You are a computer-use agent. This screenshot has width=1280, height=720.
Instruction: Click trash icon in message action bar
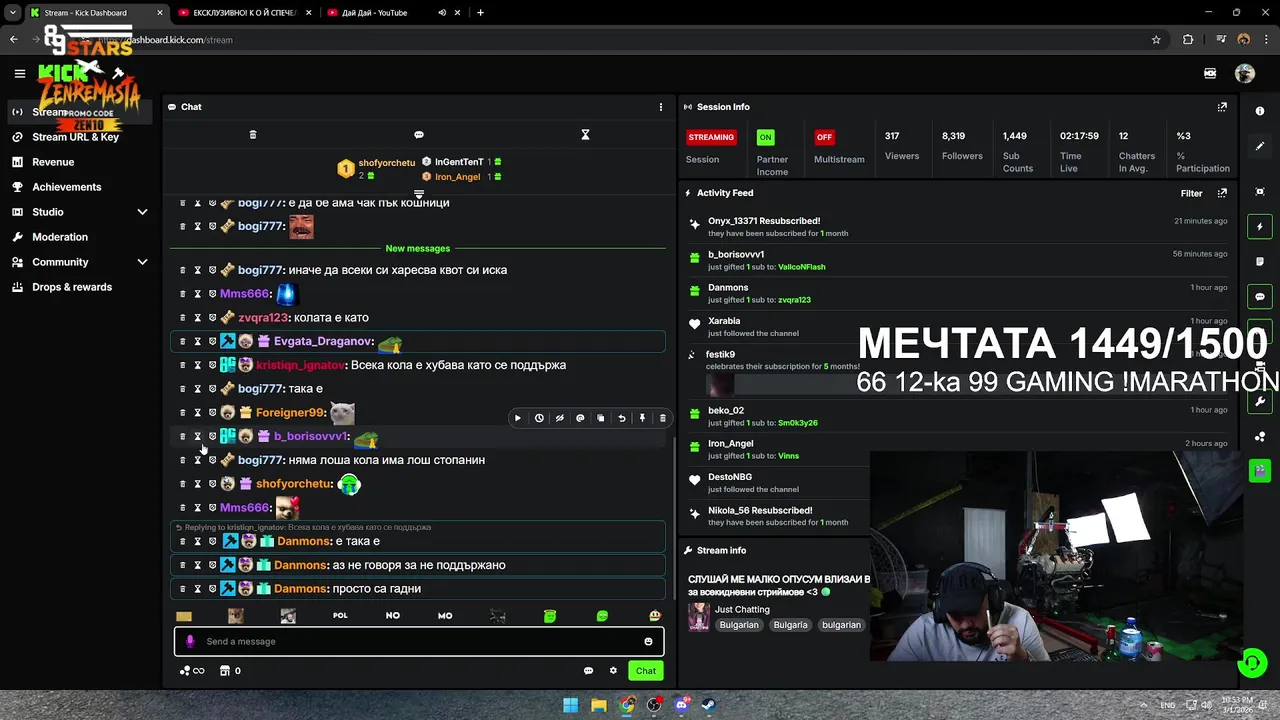point(662,418)
